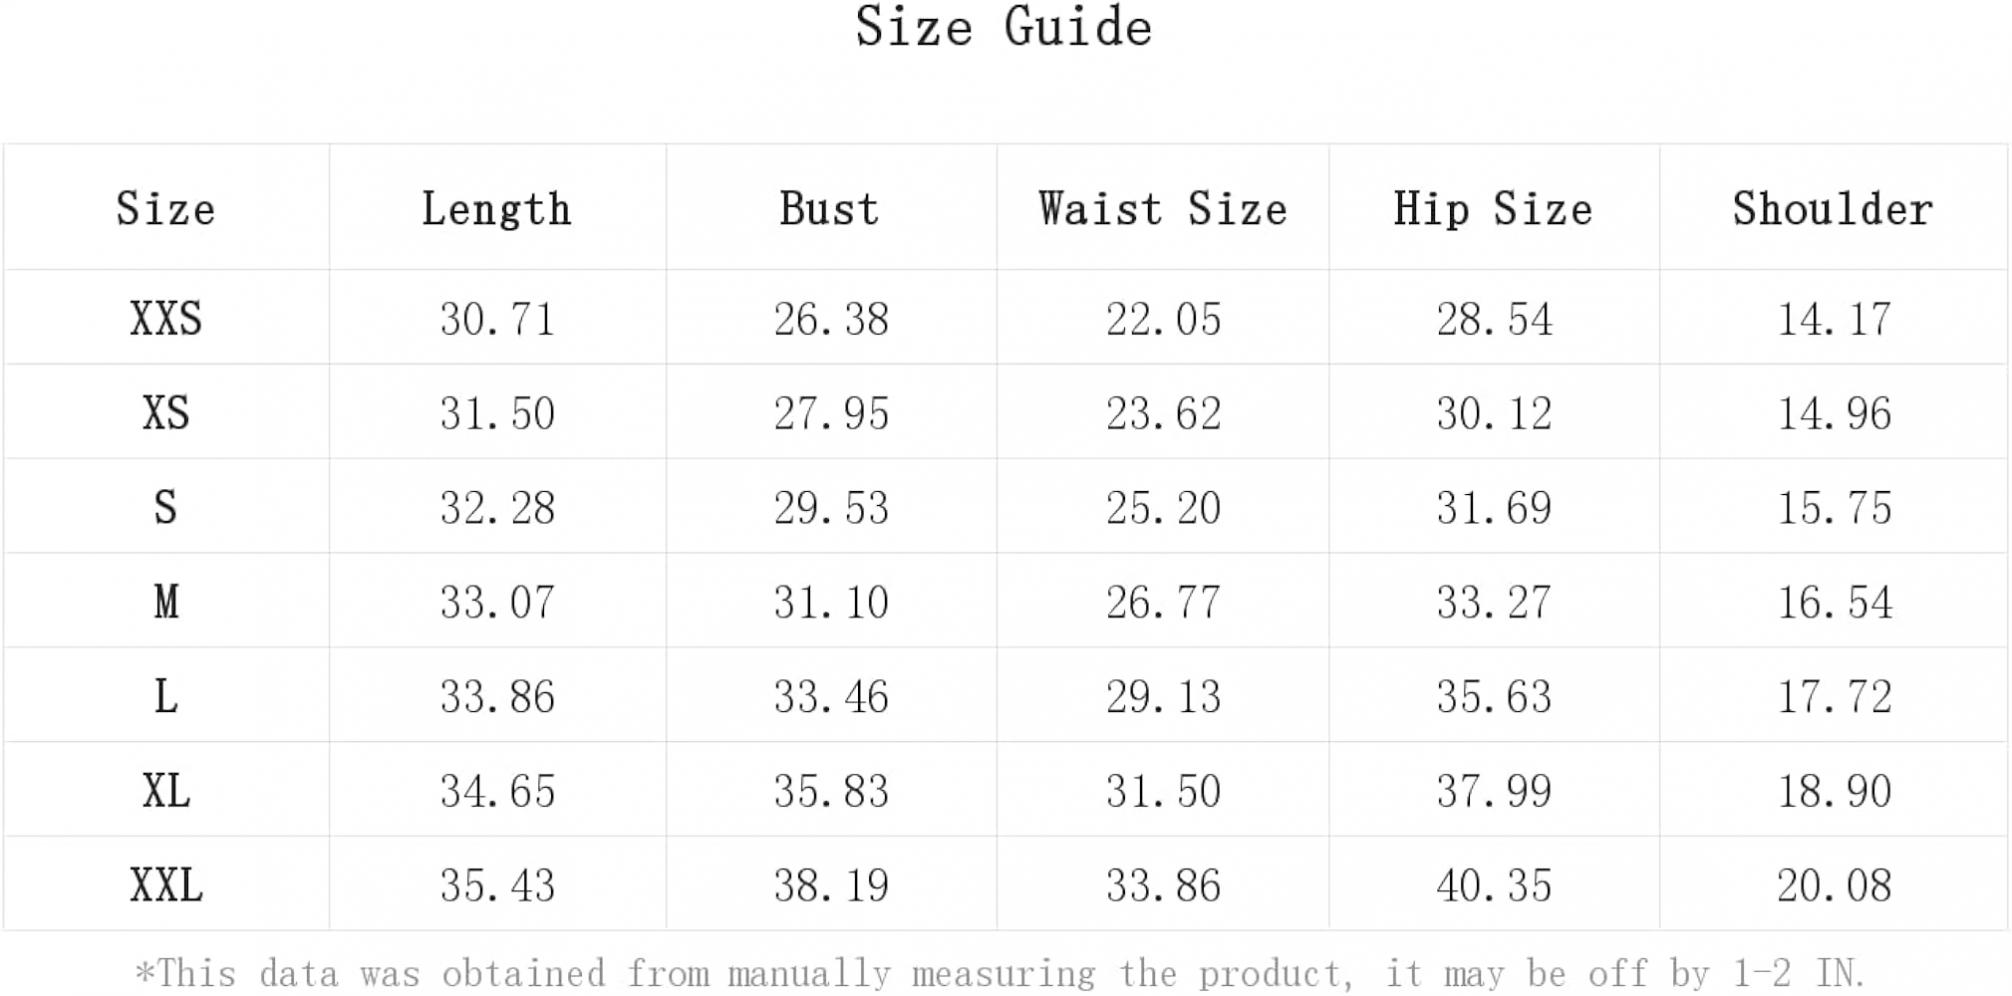The image size is (2012, 996).
Task: Select length value 30.71 for XXS
Action: [497, 320]
